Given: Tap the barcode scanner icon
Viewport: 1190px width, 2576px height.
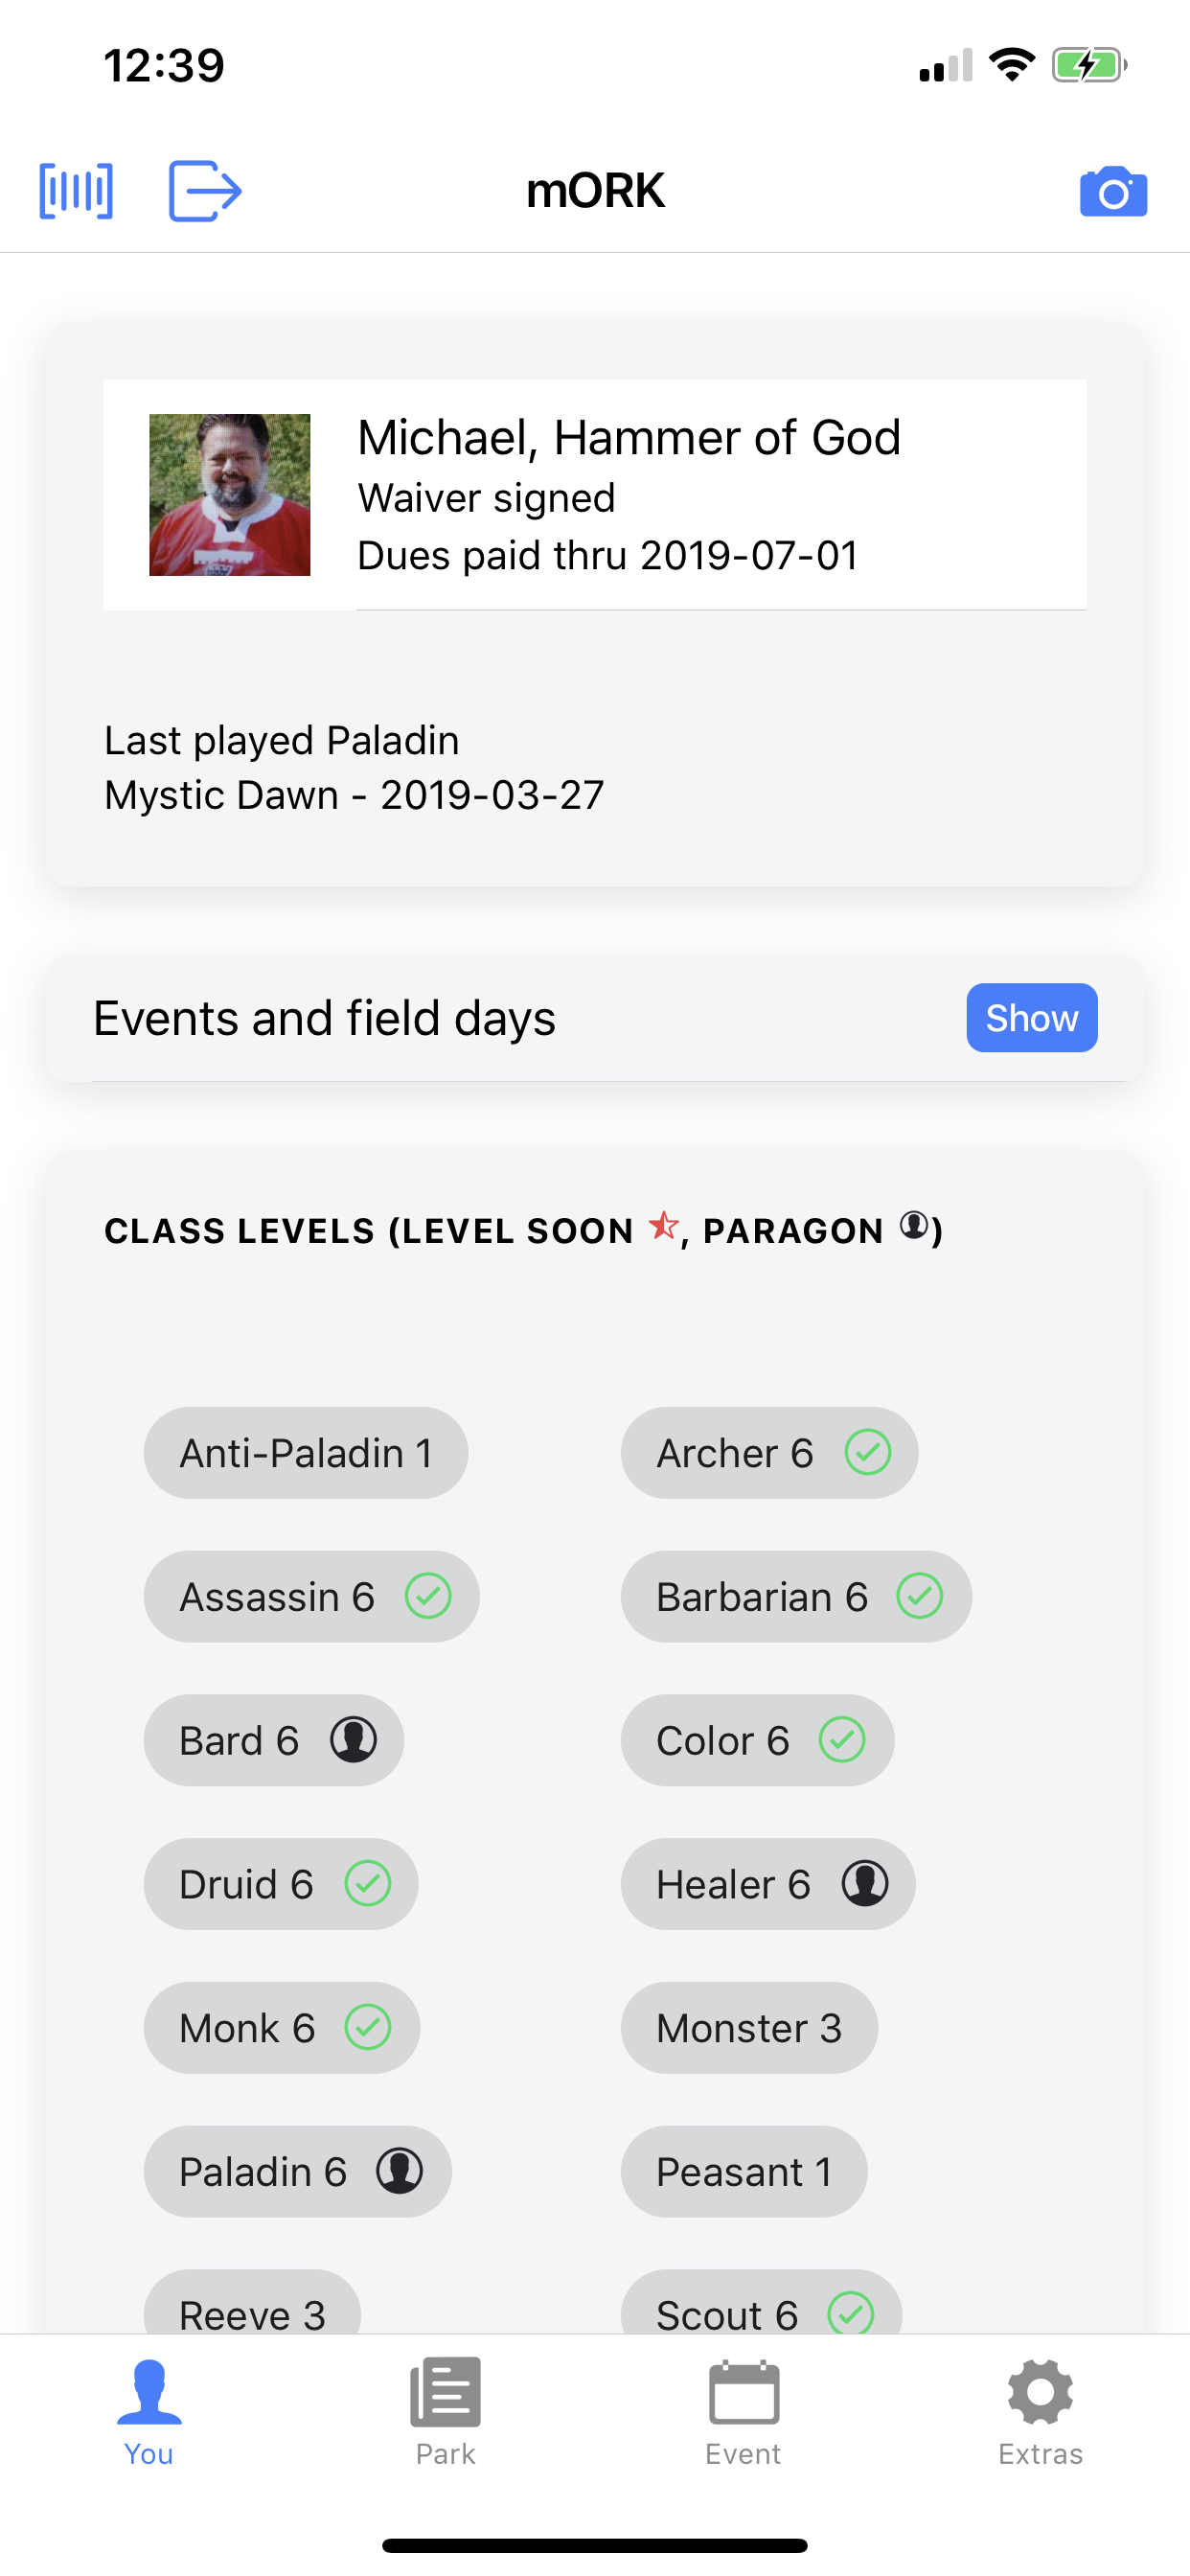Looking at the screenshot, I should (x=76, y=190).
